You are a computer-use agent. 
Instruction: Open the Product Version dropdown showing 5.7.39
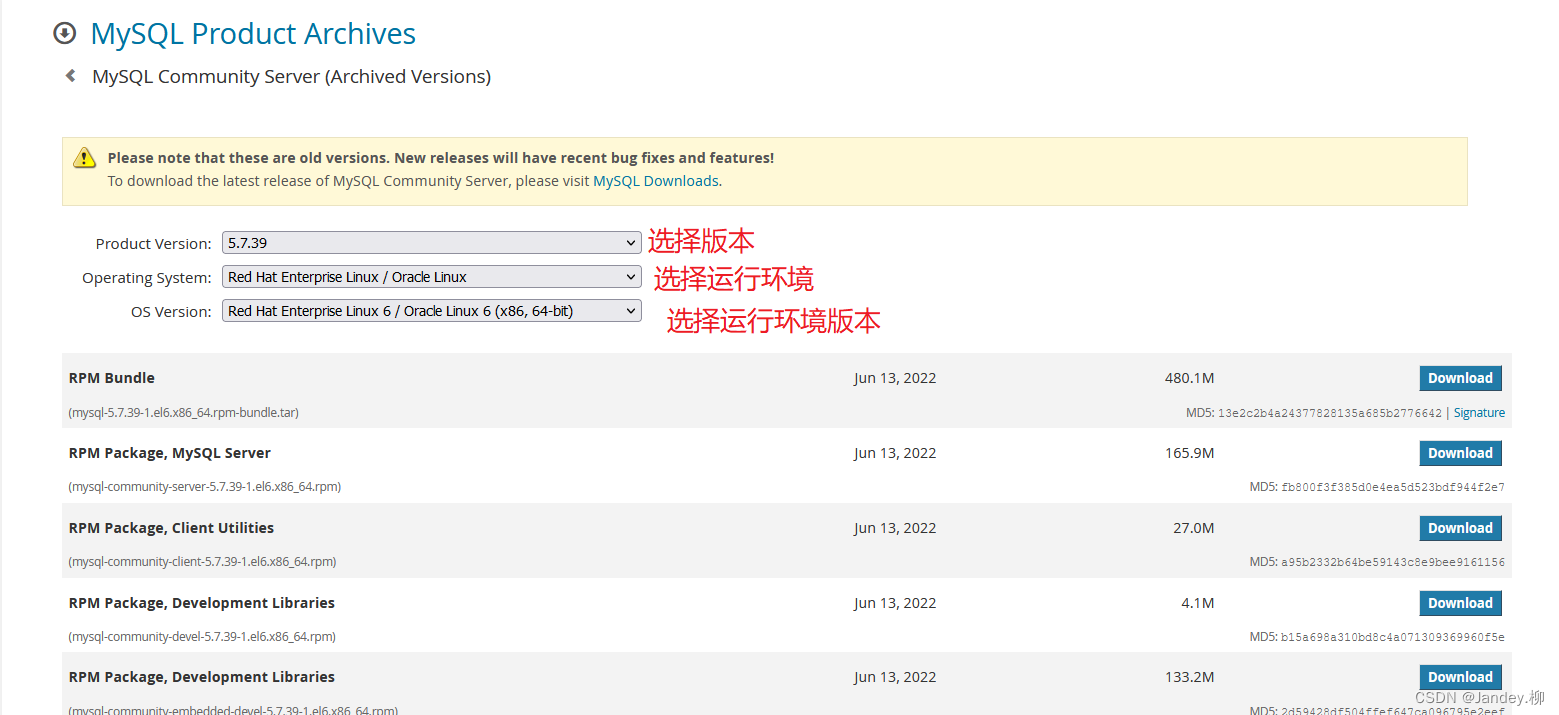431,243
